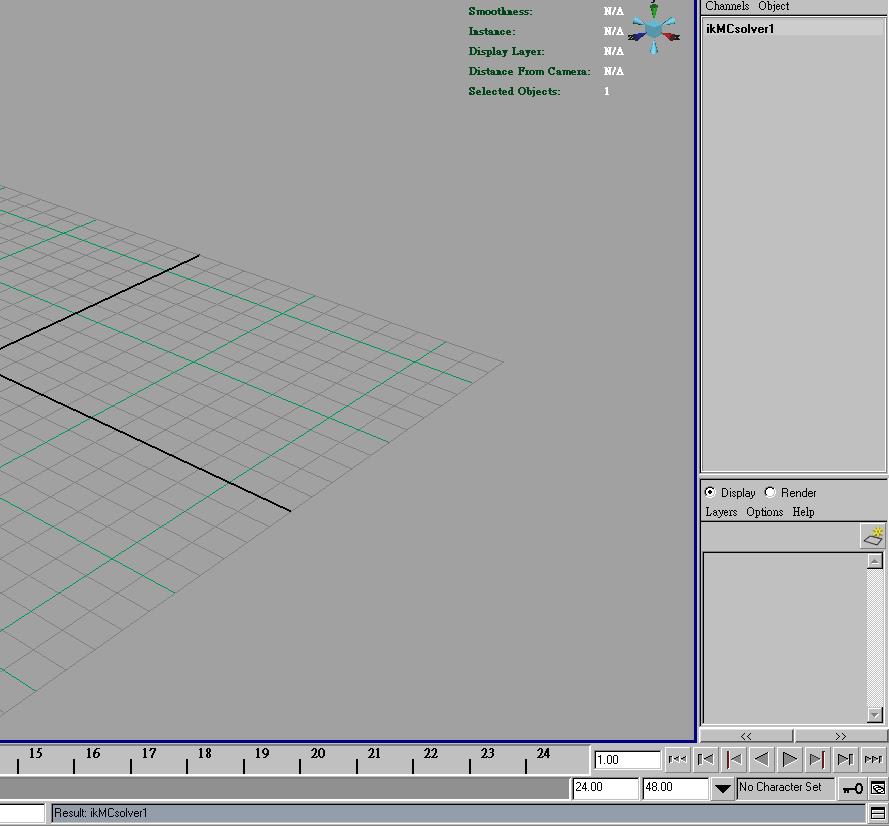Open the layer editor Help menu
Viewport: 889px width, 826px height.
point(803,512)
